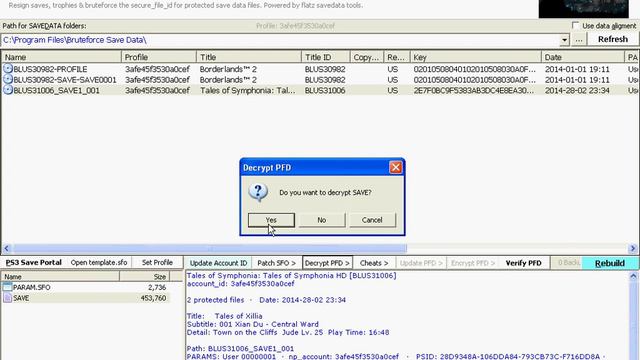Sort by Title ID column header
The width and height of the screenshot is (640, 360).
(326, 57)
